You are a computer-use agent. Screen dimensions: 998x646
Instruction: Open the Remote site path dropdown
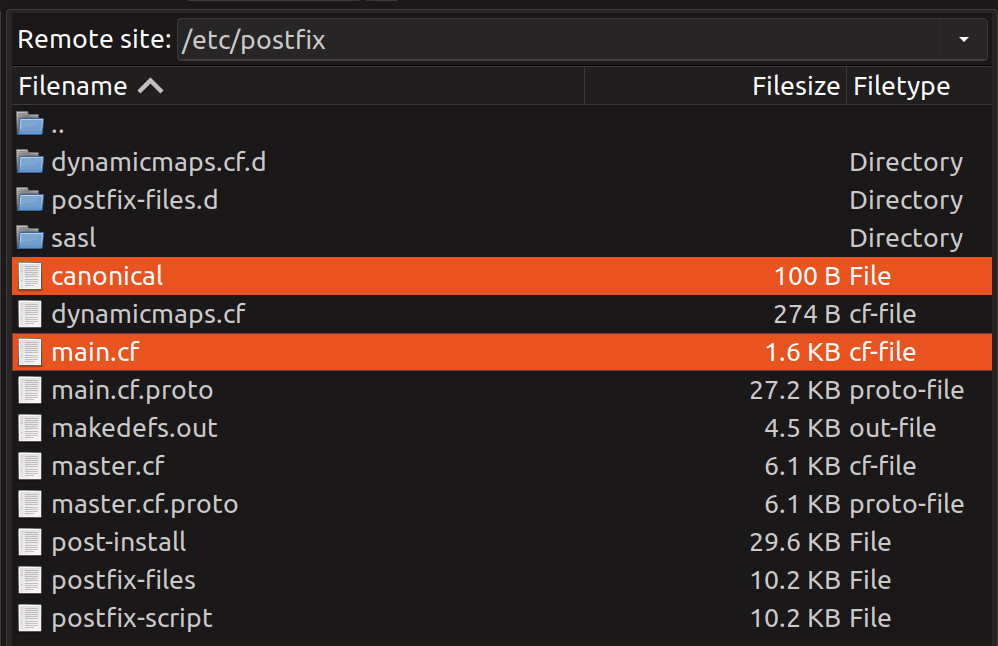pos(964,39)
